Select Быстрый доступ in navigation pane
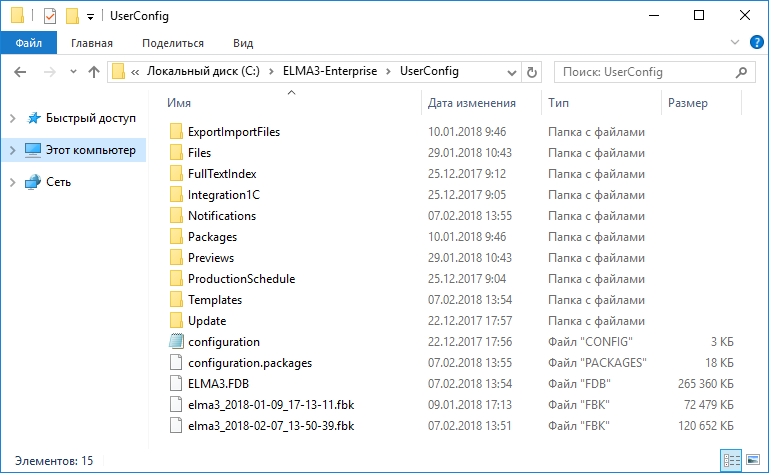The width and height of the screenshot is (769, 473). tap(91, 118)
